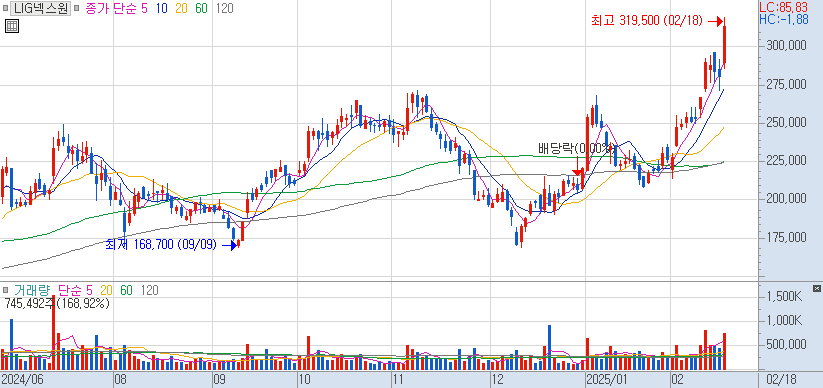Click the 09 month axis label

click(x=219, y=379)
